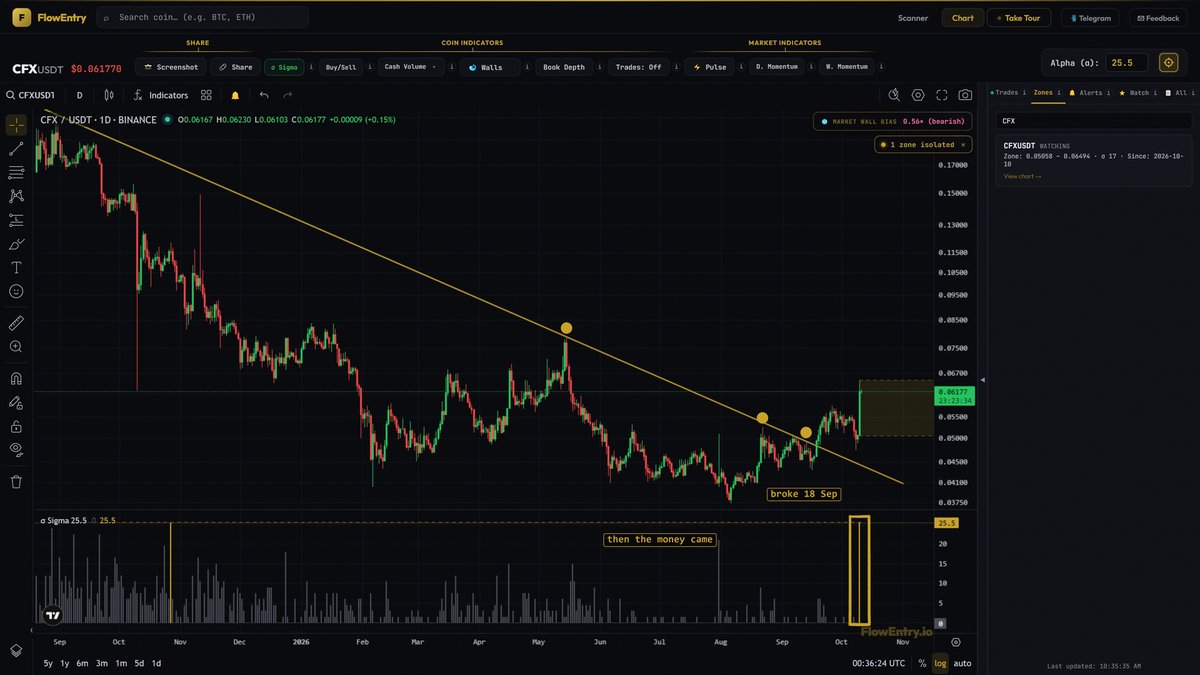
Task: Toggle hide all drawings eye icon
Action: (16, 450)
